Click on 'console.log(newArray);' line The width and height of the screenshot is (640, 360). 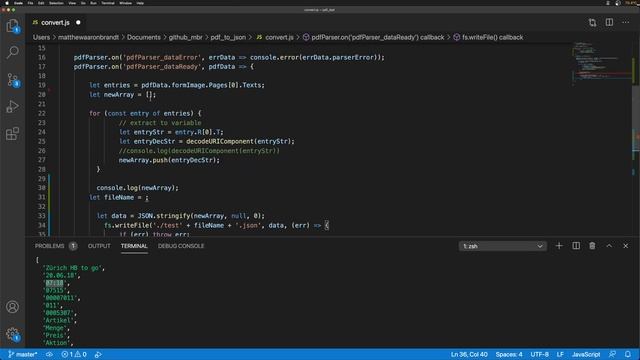point(138,188)
